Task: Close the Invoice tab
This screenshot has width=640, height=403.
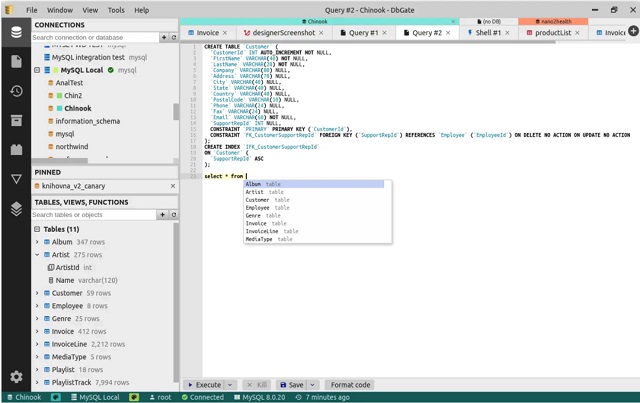Action: click(225, 33)
